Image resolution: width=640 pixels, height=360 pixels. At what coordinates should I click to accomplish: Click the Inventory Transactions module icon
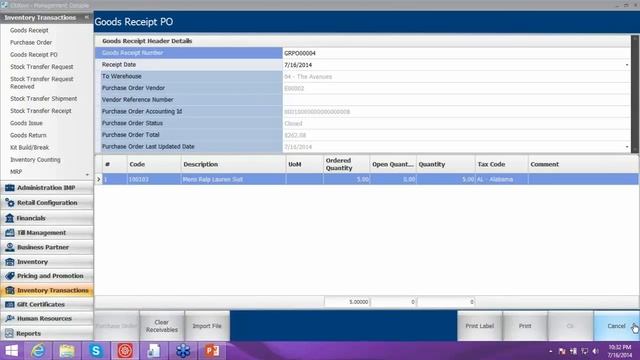[10, 290]
